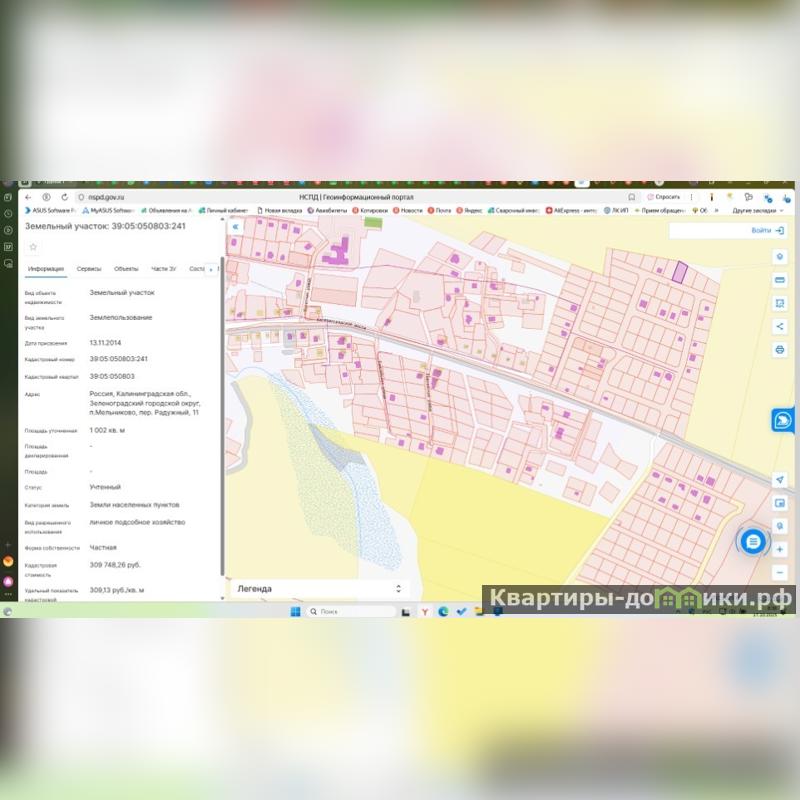
Task: Expand the Легенда panel
Action: 398,589
